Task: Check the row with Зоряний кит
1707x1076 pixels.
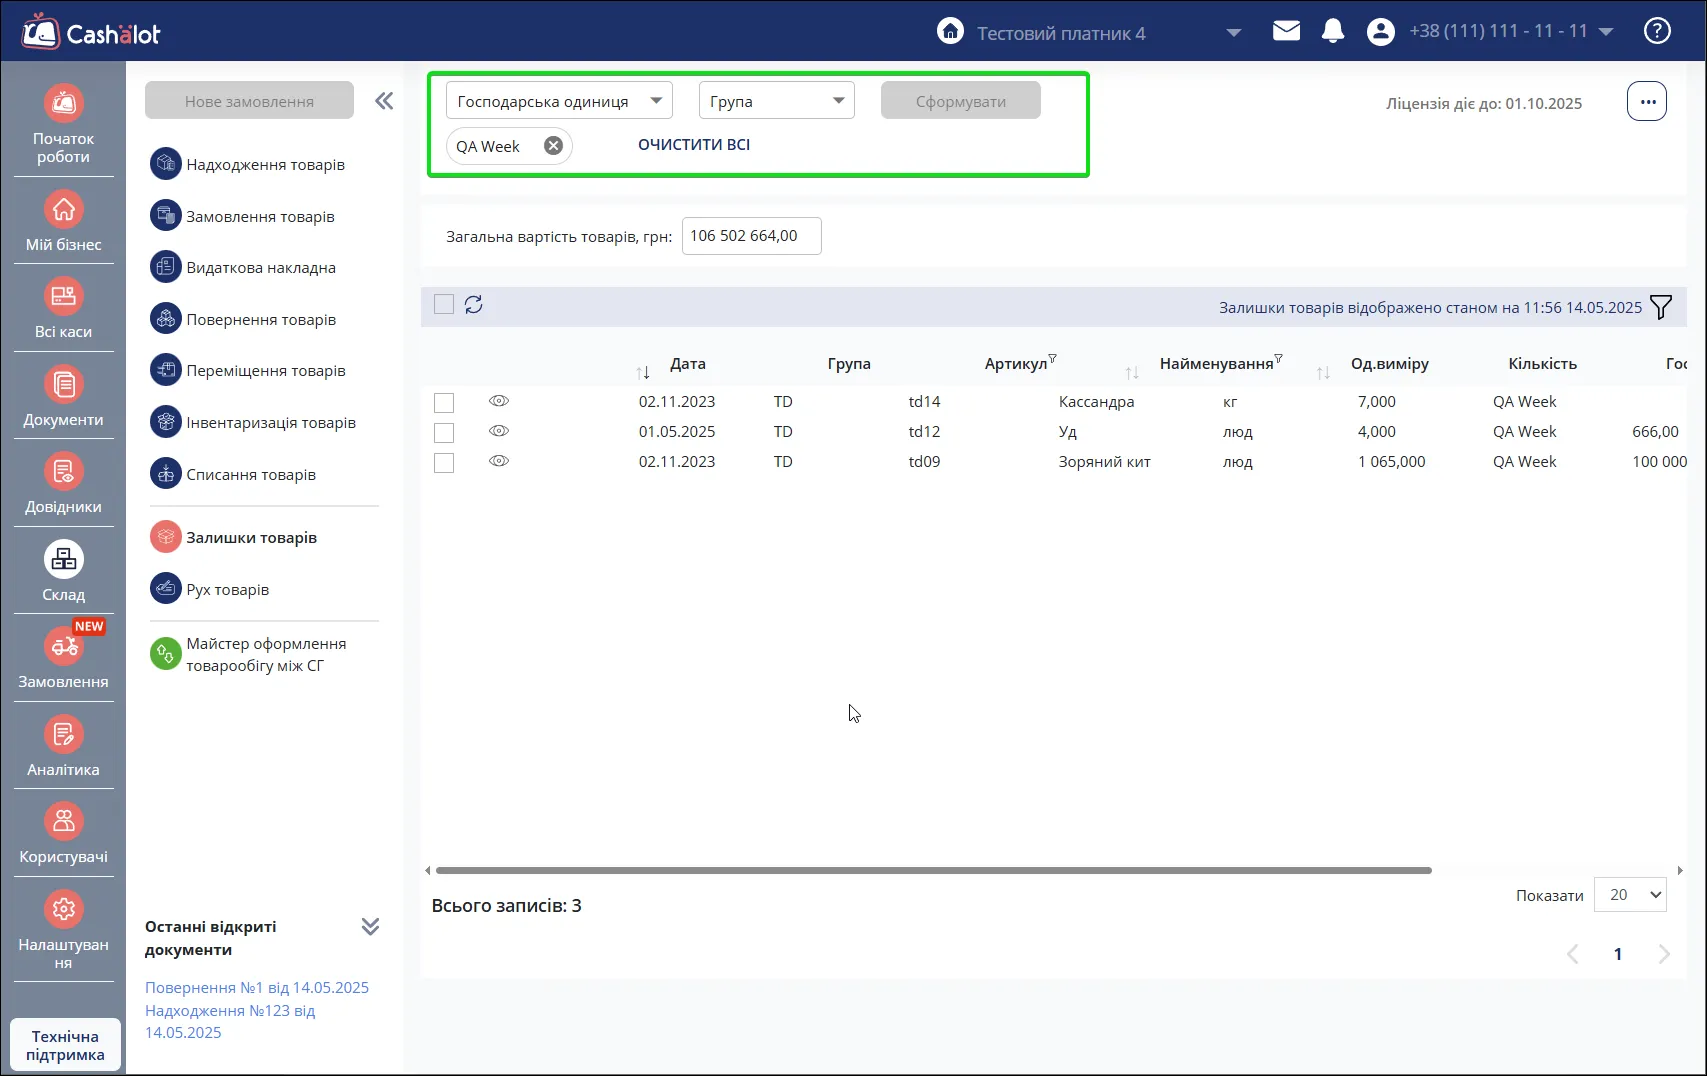Action: click(444, 462)
